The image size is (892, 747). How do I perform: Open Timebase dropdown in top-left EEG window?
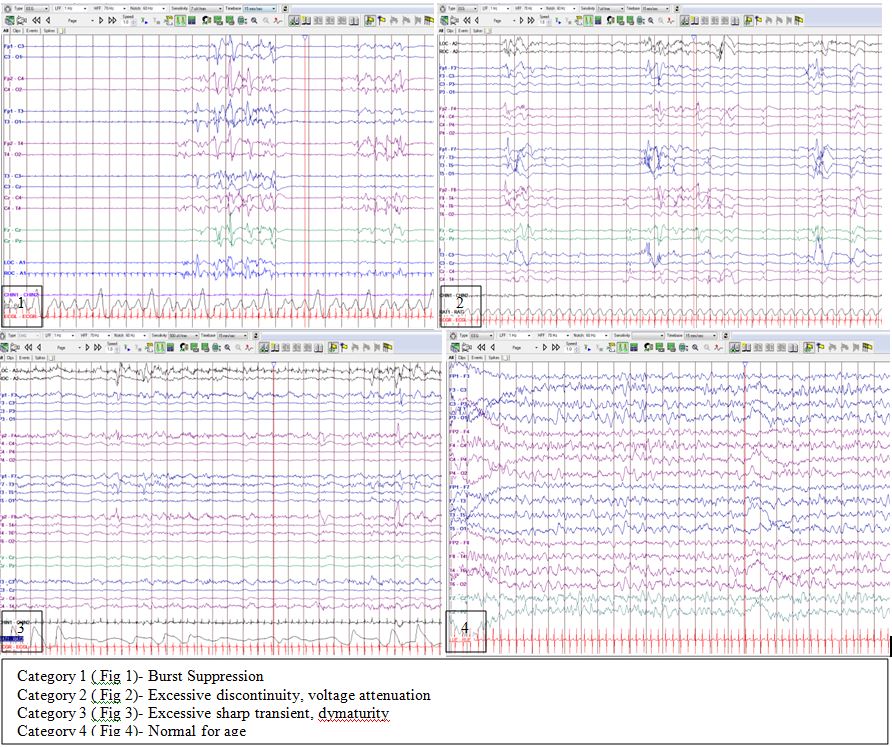click(272, 8)
